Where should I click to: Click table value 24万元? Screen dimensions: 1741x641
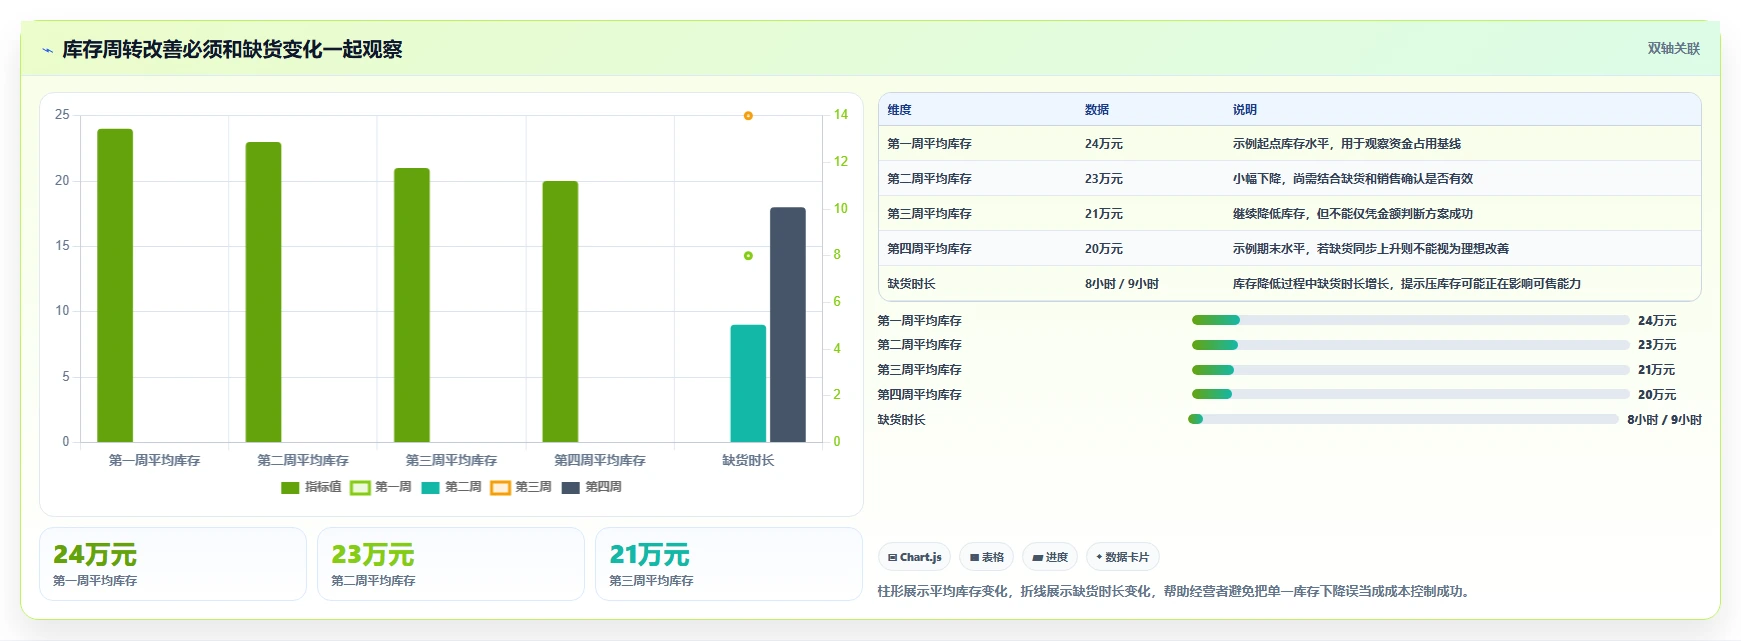tap(1104, 144)
